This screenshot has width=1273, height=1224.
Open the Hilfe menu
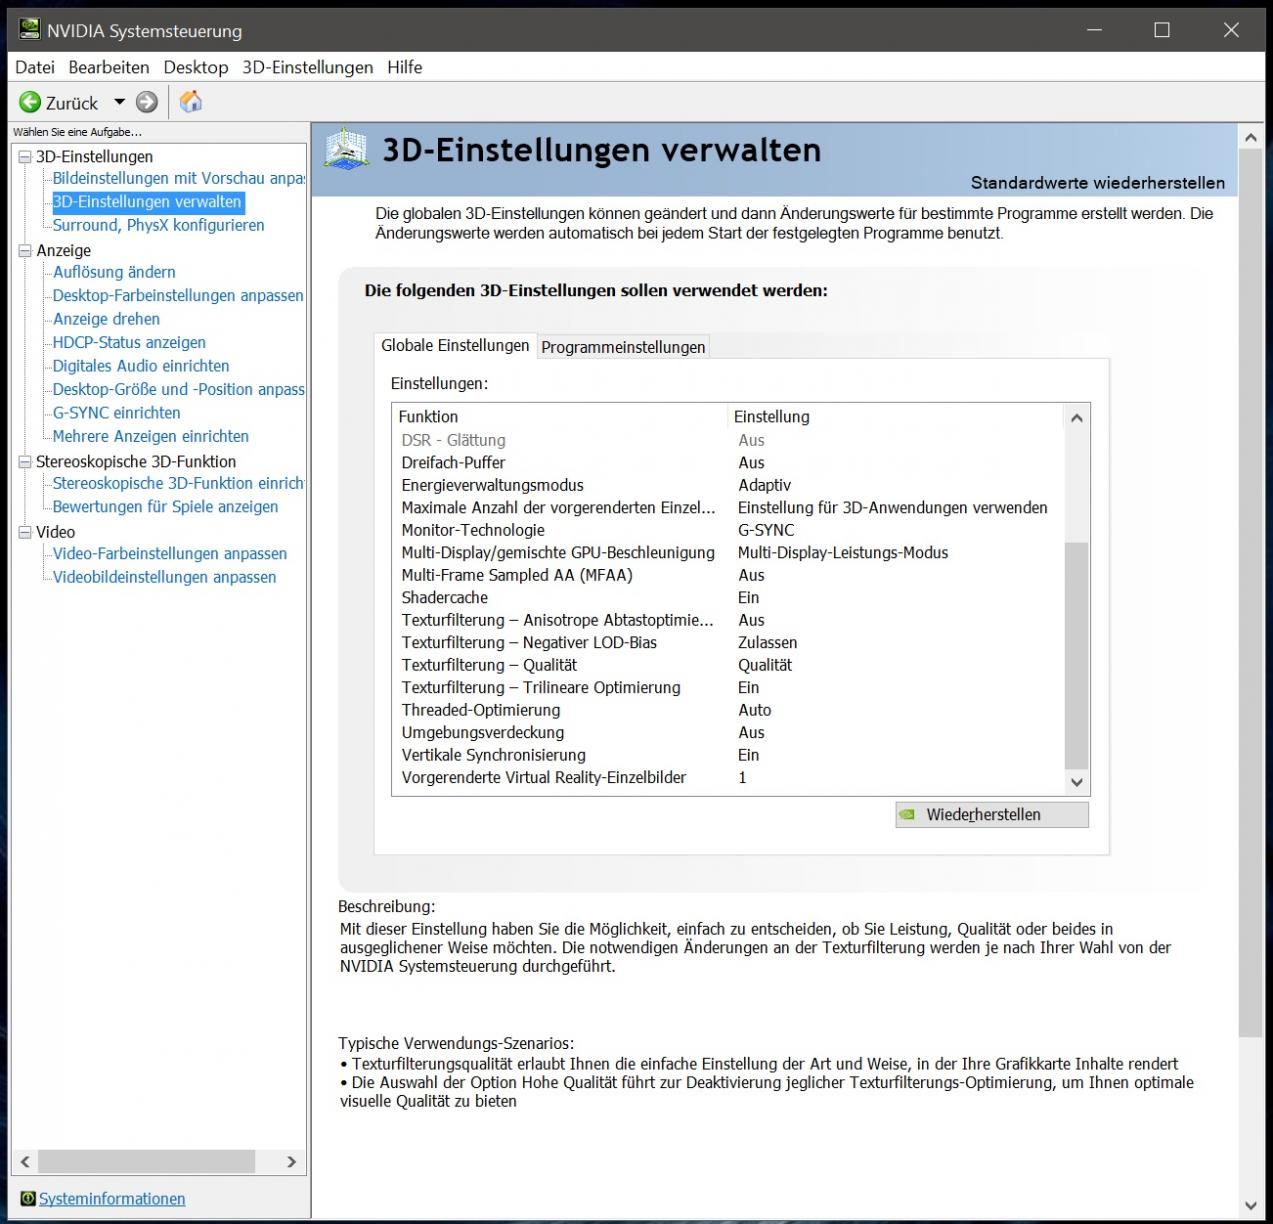point(404,67)
